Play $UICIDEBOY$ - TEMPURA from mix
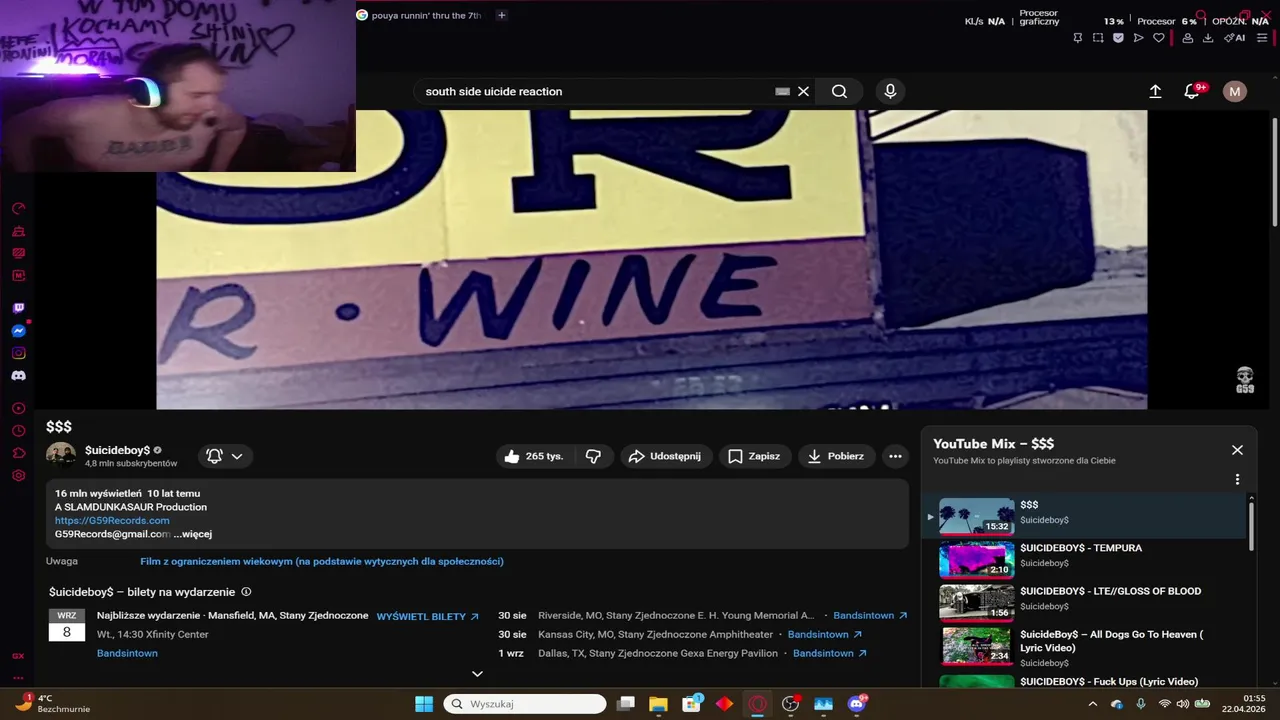The width and height of the screenshot is (1280, 720). point(1086,559)
